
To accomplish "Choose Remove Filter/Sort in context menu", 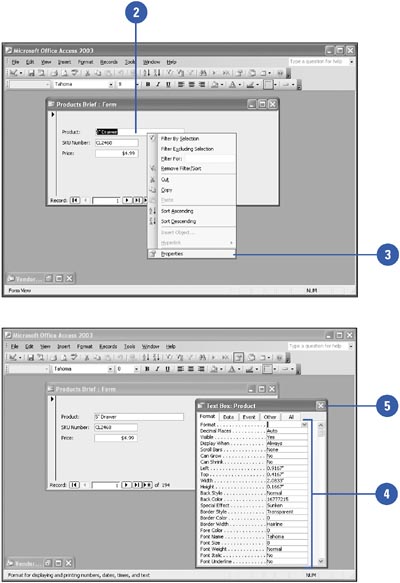I will (192, 168).
